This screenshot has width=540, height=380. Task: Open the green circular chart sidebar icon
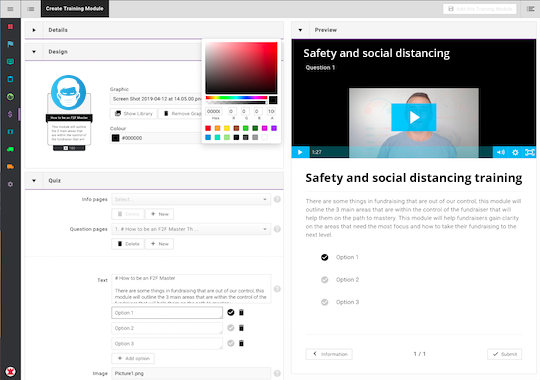10,97
